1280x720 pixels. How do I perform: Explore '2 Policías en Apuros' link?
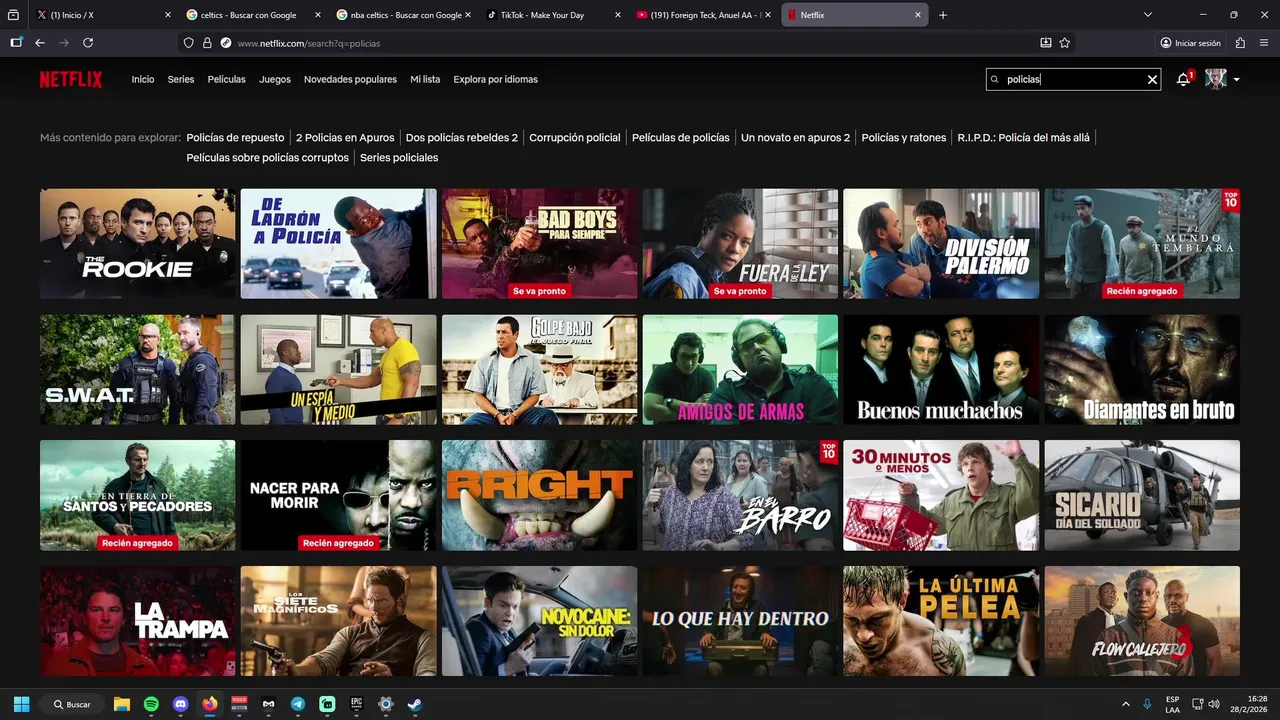tap(345, 138)
